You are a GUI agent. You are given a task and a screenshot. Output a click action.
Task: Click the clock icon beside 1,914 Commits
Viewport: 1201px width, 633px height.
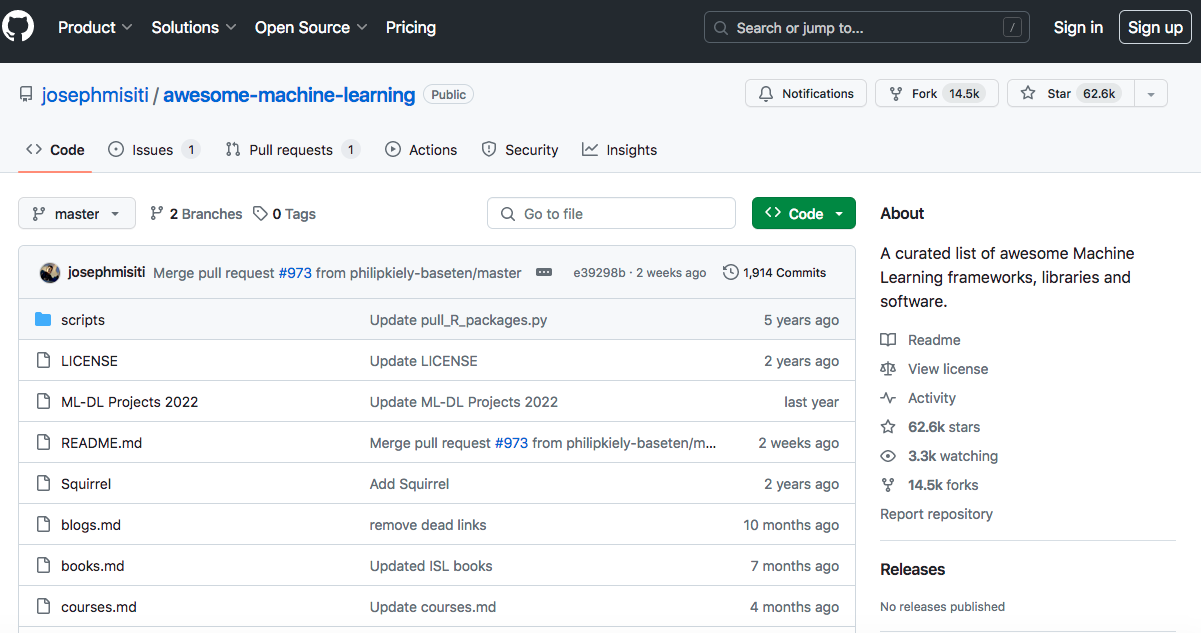click(729, 272)
